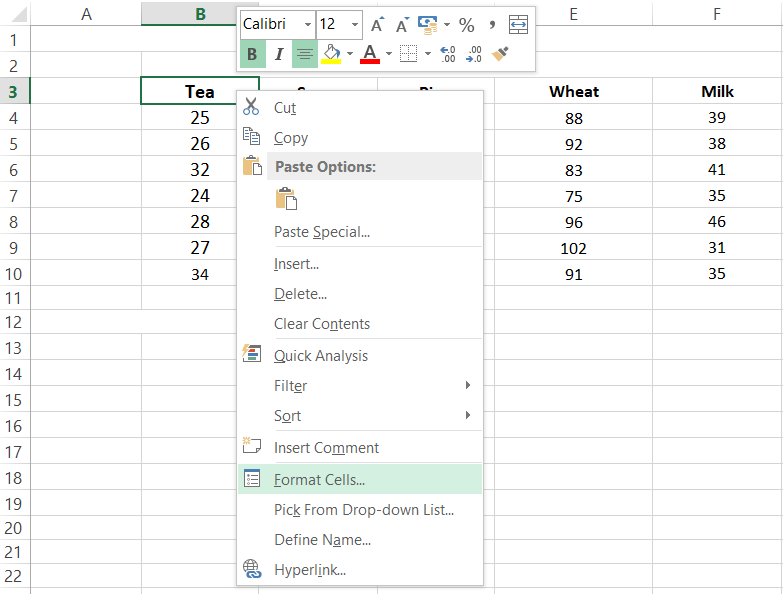Expand the Borders dropdown arrow
This screenshot has height=594, width=783.
point(428,54)
